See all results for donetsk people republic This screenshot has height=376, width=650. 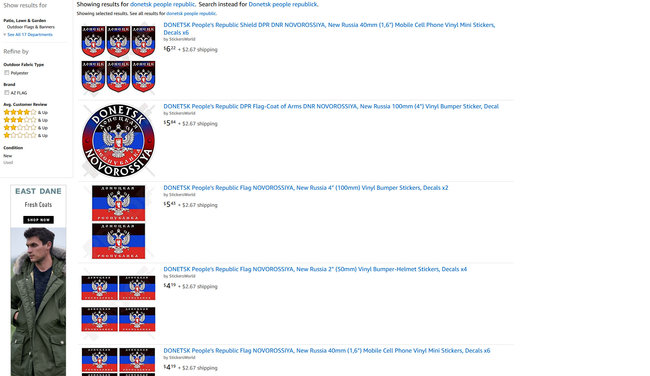coord(191,14)
